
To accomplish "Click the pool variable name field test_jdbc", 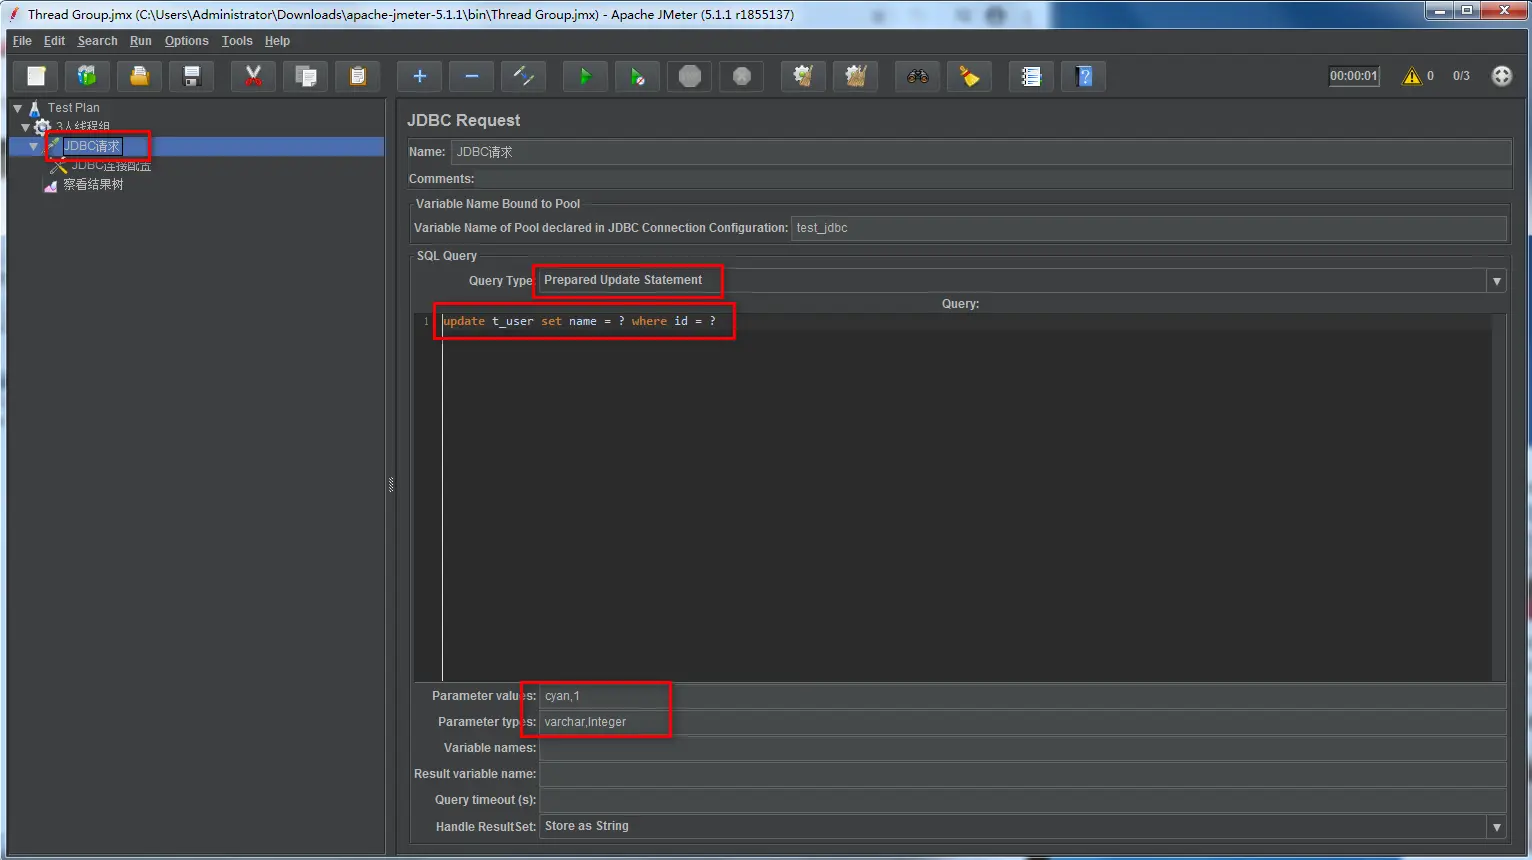I will tap(1149, 228).
